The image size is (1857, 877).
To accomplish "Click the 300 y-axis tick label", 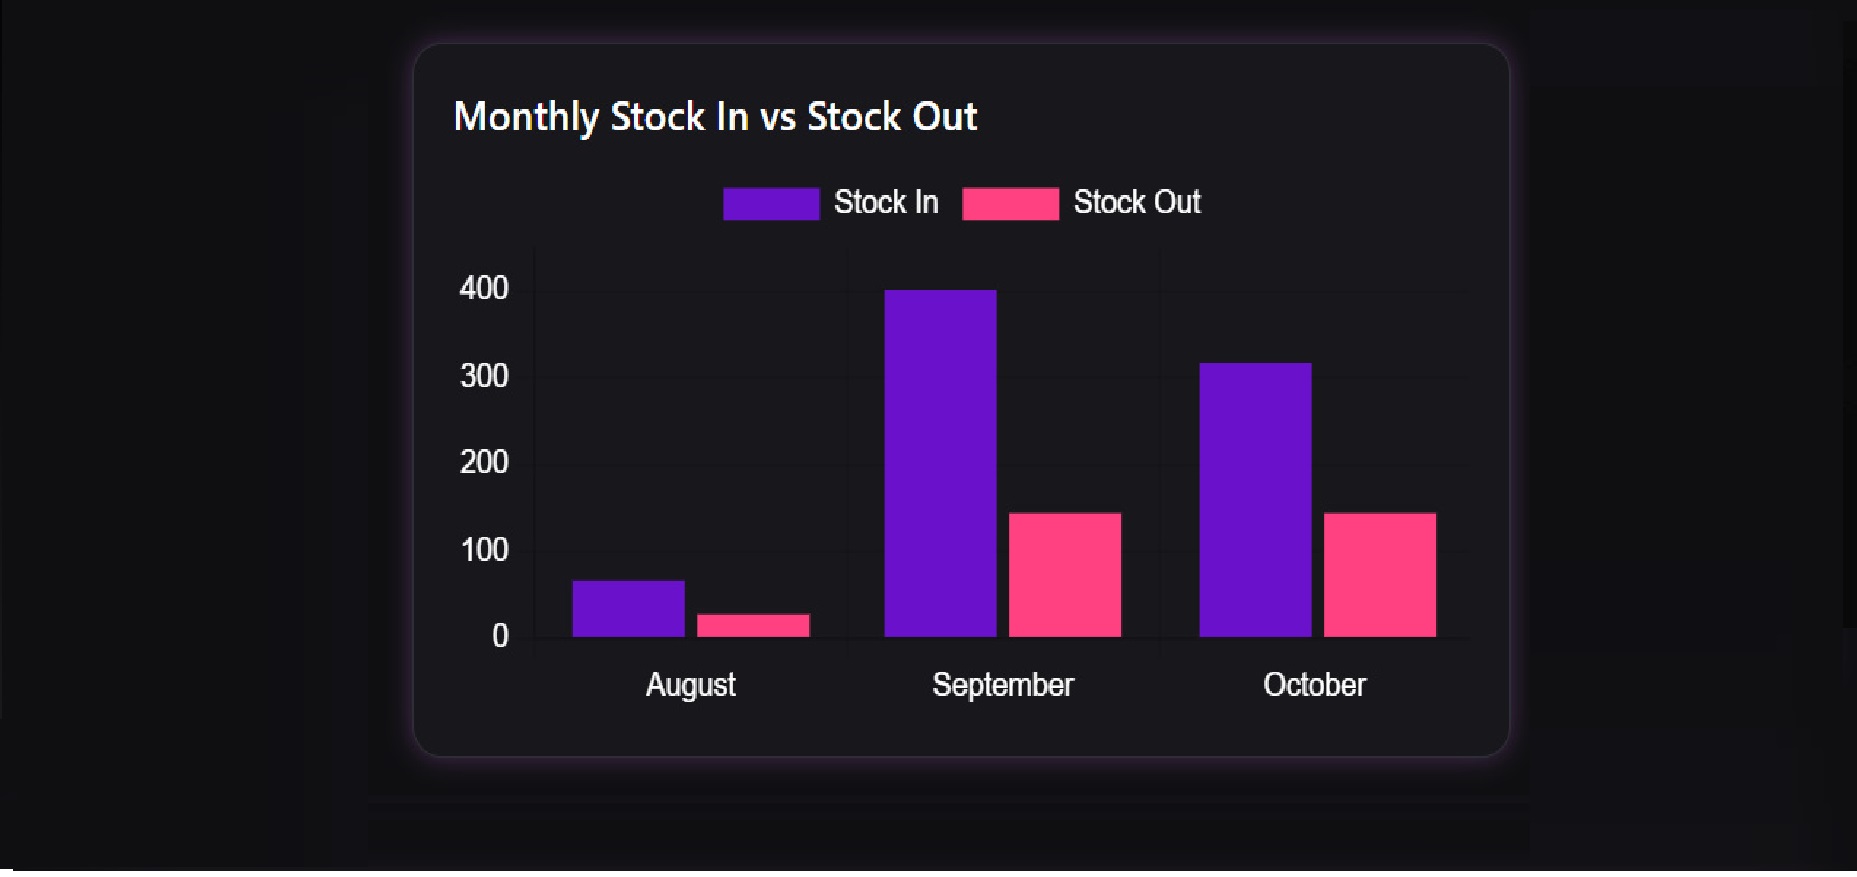I will coord(484,376).
